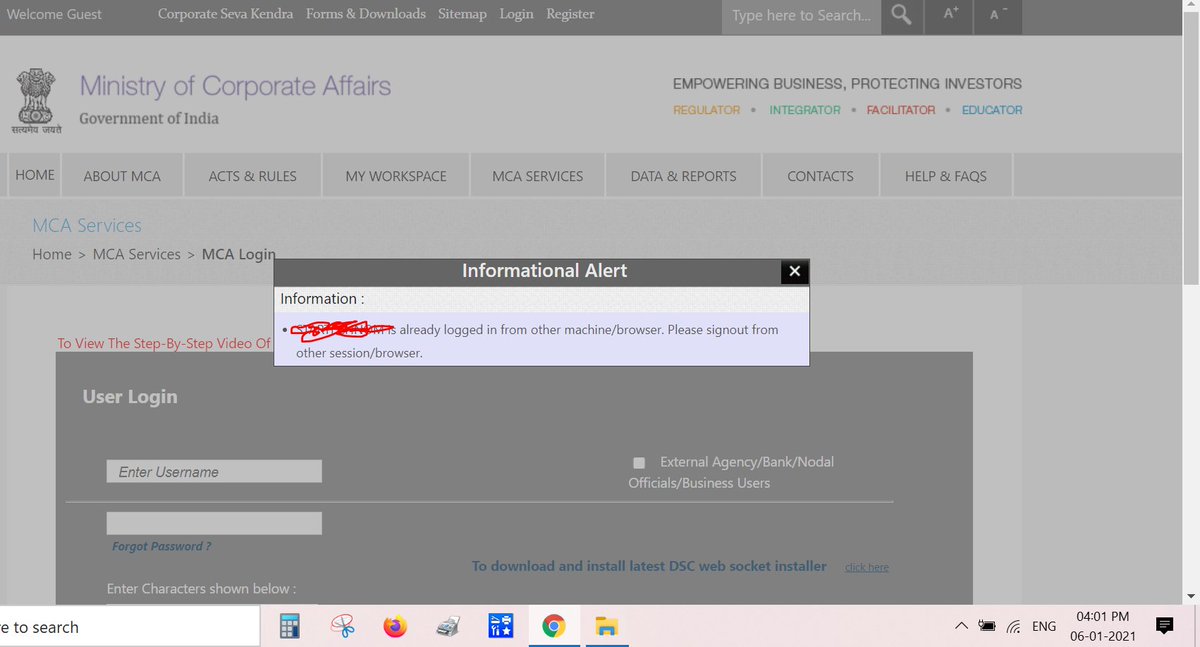Focus the Type here to Search box

click(x=802, y=15)
